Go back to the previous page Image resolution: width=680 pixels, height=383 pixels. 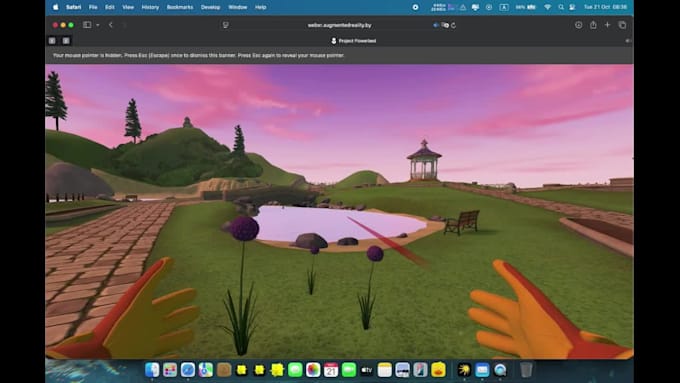111,25
